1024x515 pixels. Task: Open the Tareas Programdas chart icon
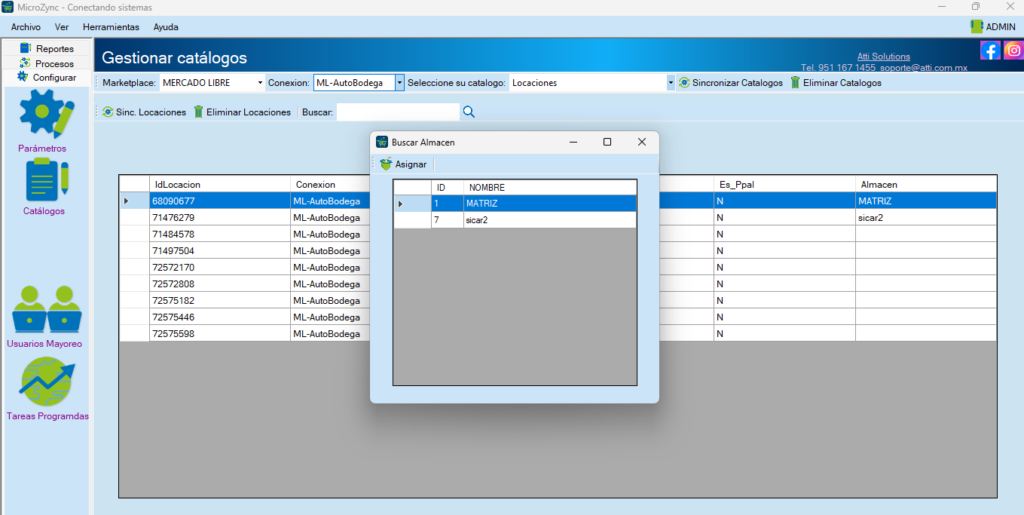[46, 382]
